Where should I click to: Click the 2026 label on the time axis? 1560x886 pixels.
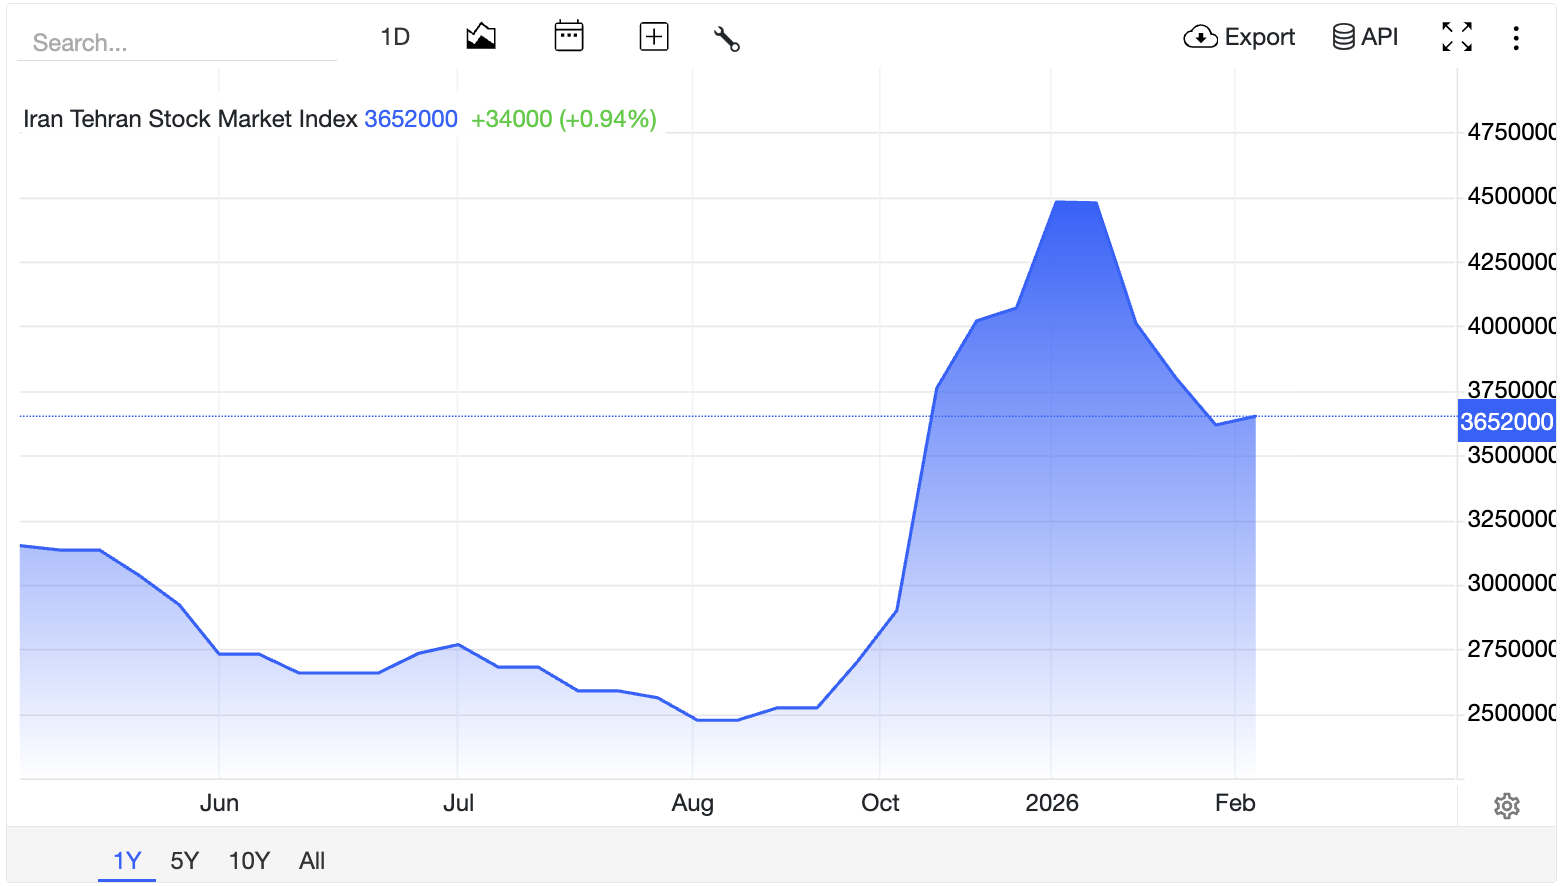[1052, 803]
